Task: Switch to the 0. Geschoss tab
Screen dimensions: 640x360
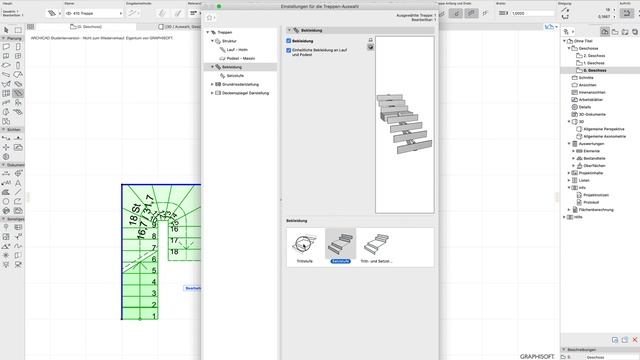Action: click(x=86, y=27)
